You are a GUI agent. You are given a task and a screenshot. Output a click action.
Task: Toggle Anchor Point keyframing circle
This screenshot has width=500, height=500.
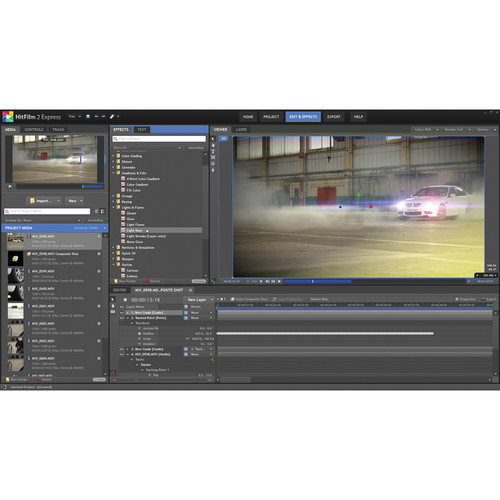click(140, 328)
